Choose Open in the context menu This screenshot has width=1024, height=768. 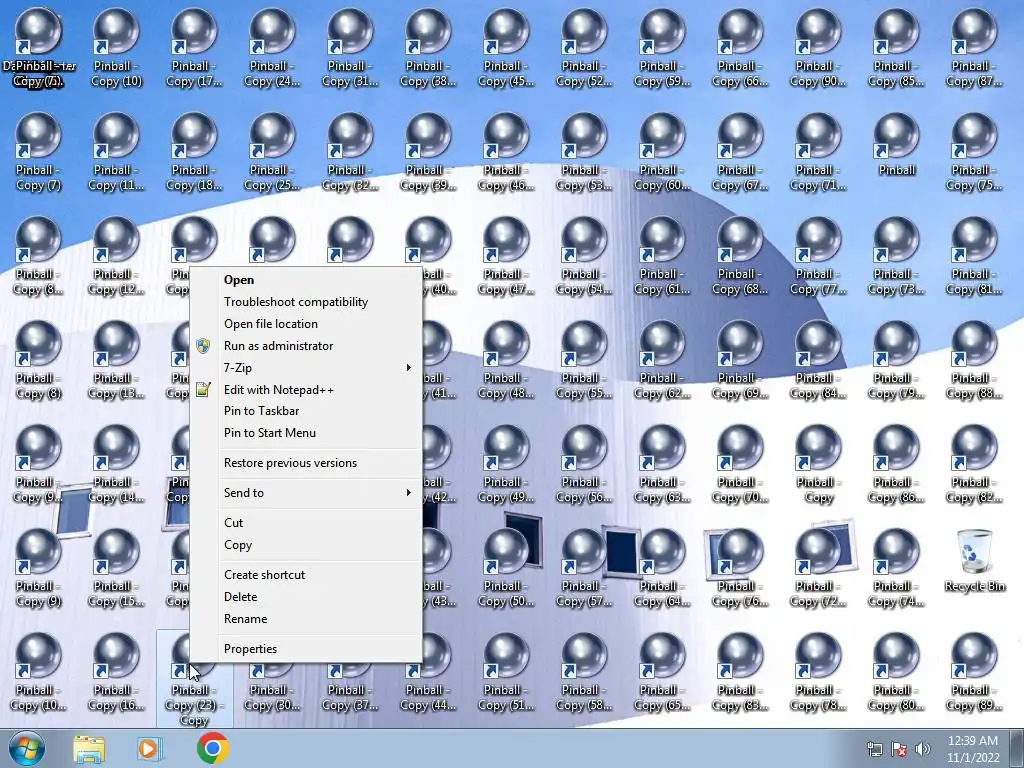pos(306,280)
